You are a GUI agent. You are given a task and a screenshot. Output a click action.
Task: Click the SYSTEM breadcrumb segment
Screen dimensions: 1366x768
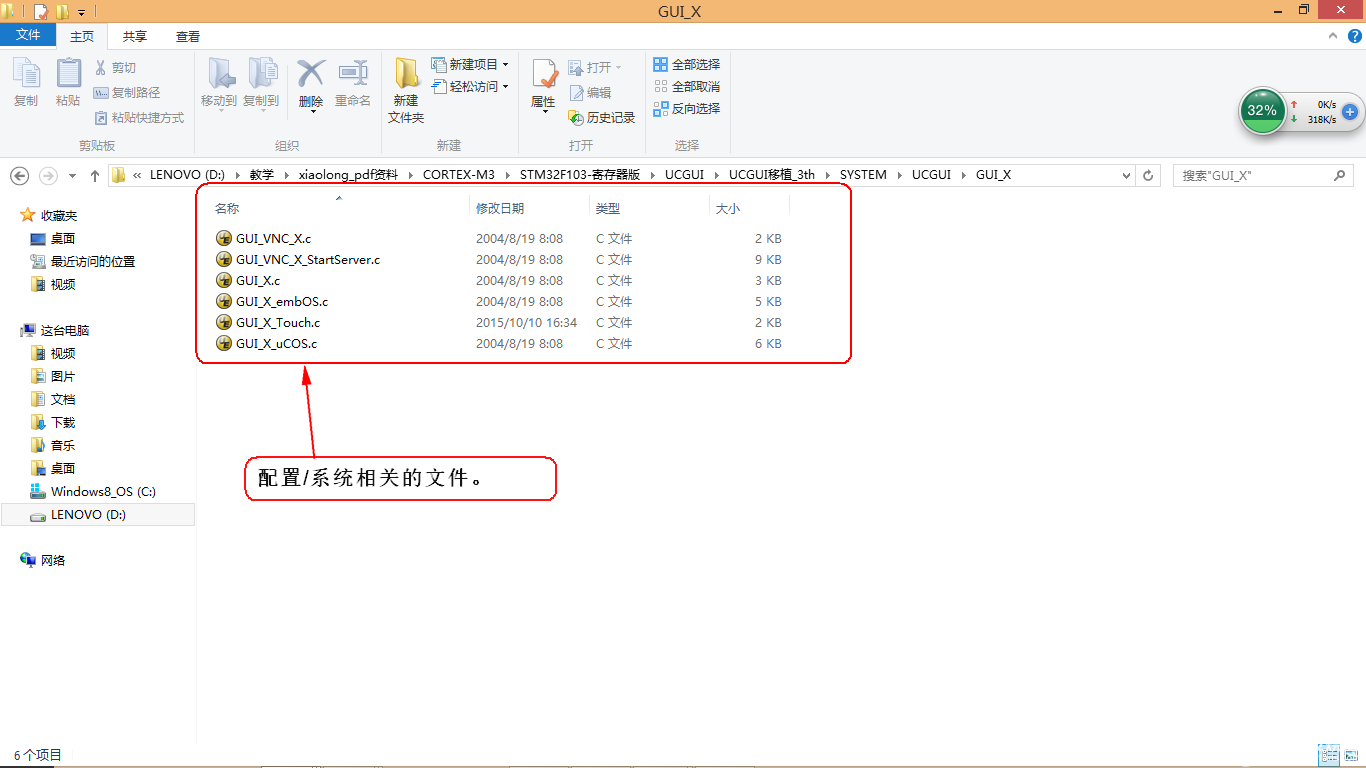point(863,174)
